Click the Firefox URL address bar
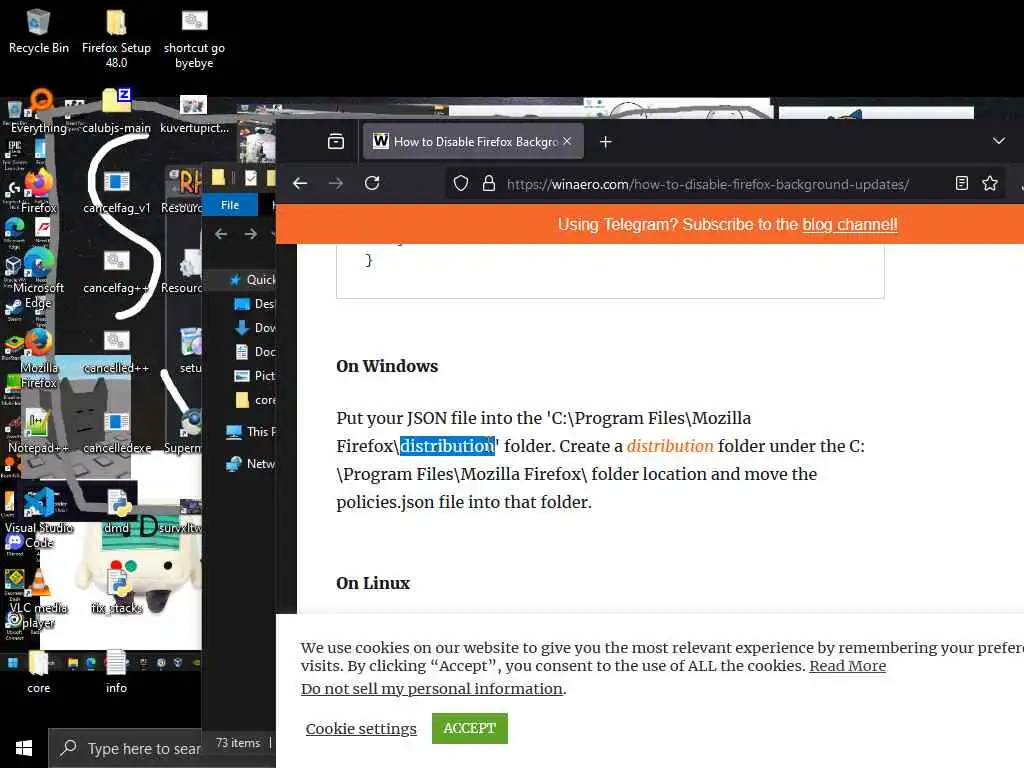The image size is (1024, 768). (x=707, y=184)
